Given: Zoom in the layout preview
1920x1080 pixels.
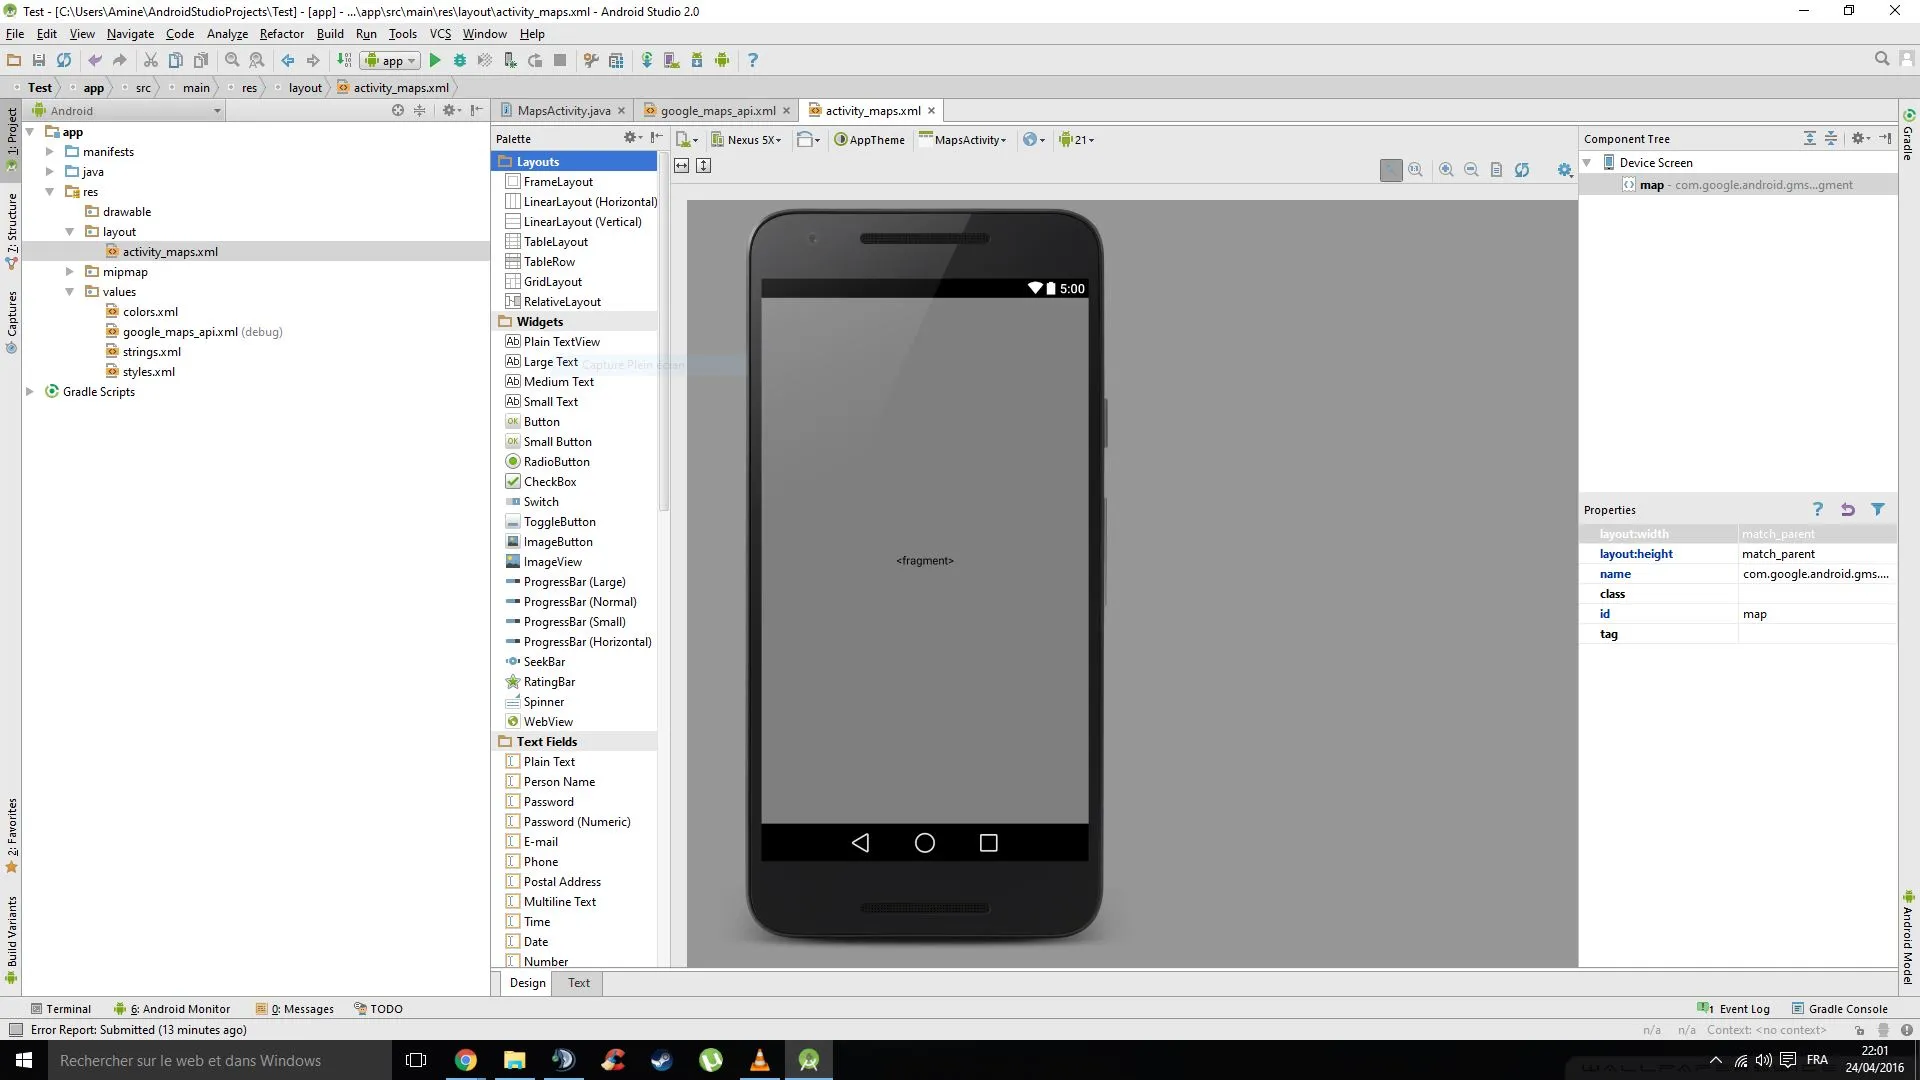Looking at the screenshot, I should [x=1446, y=170].
